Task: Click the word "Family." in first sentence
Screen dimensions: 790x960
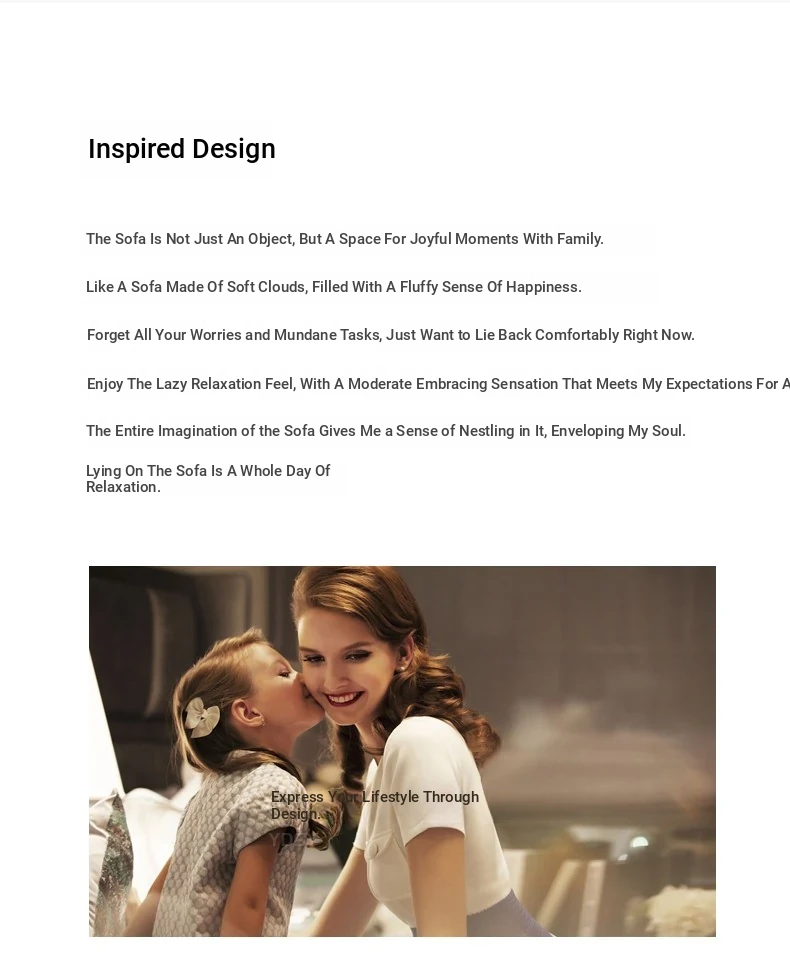Action: point(580,239)
